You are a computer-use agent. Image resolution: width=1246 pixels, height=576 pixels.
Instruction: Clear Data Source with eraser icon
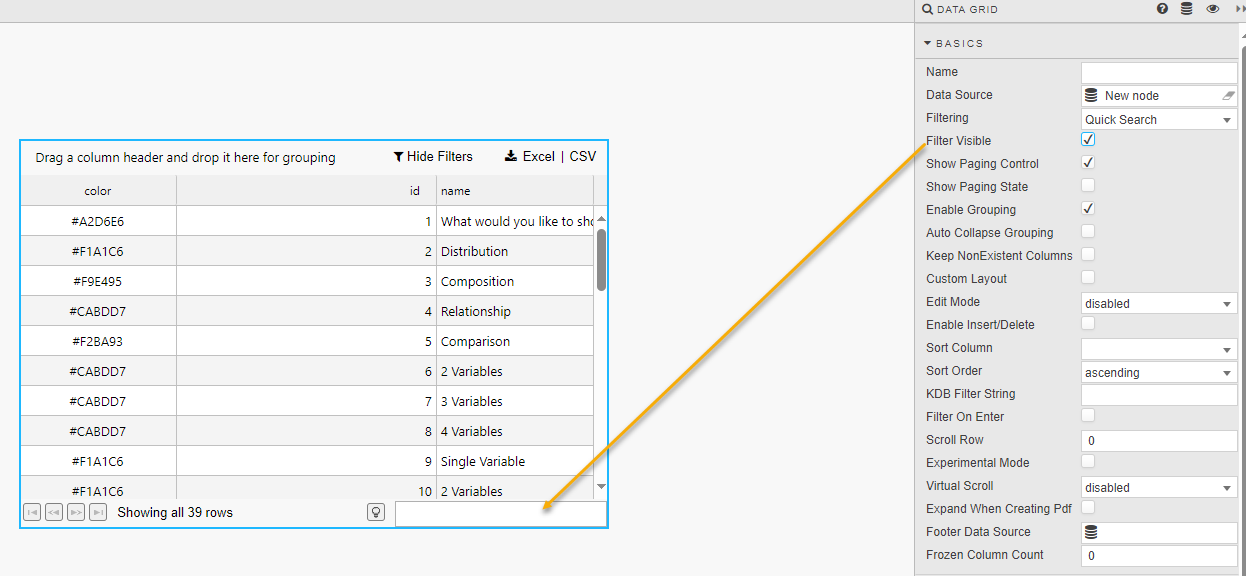point(1229,96)
